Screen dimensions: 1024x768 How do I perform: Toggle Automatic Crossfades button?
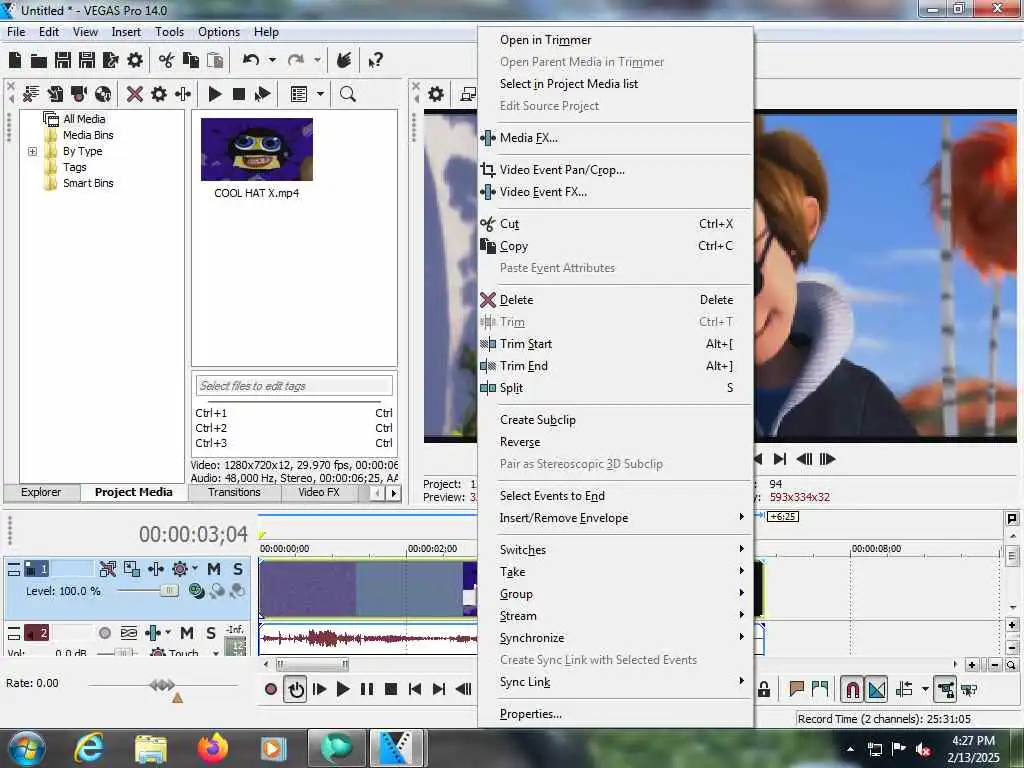[876, 689]
